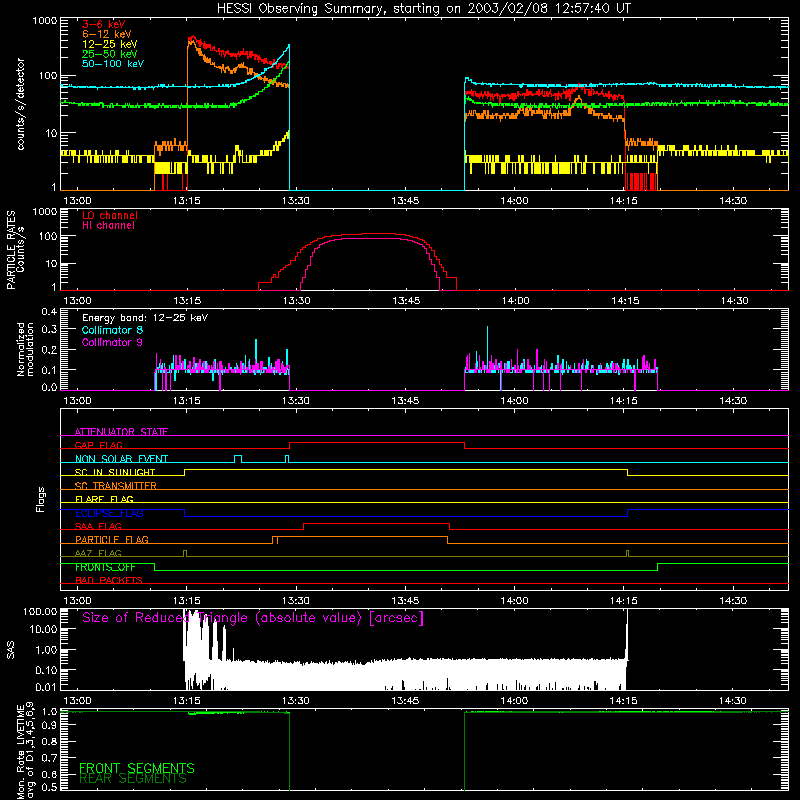Click the NON_SOLAR_EVENT flag label
The image size is (800, 800).
[x=121, y=459]
